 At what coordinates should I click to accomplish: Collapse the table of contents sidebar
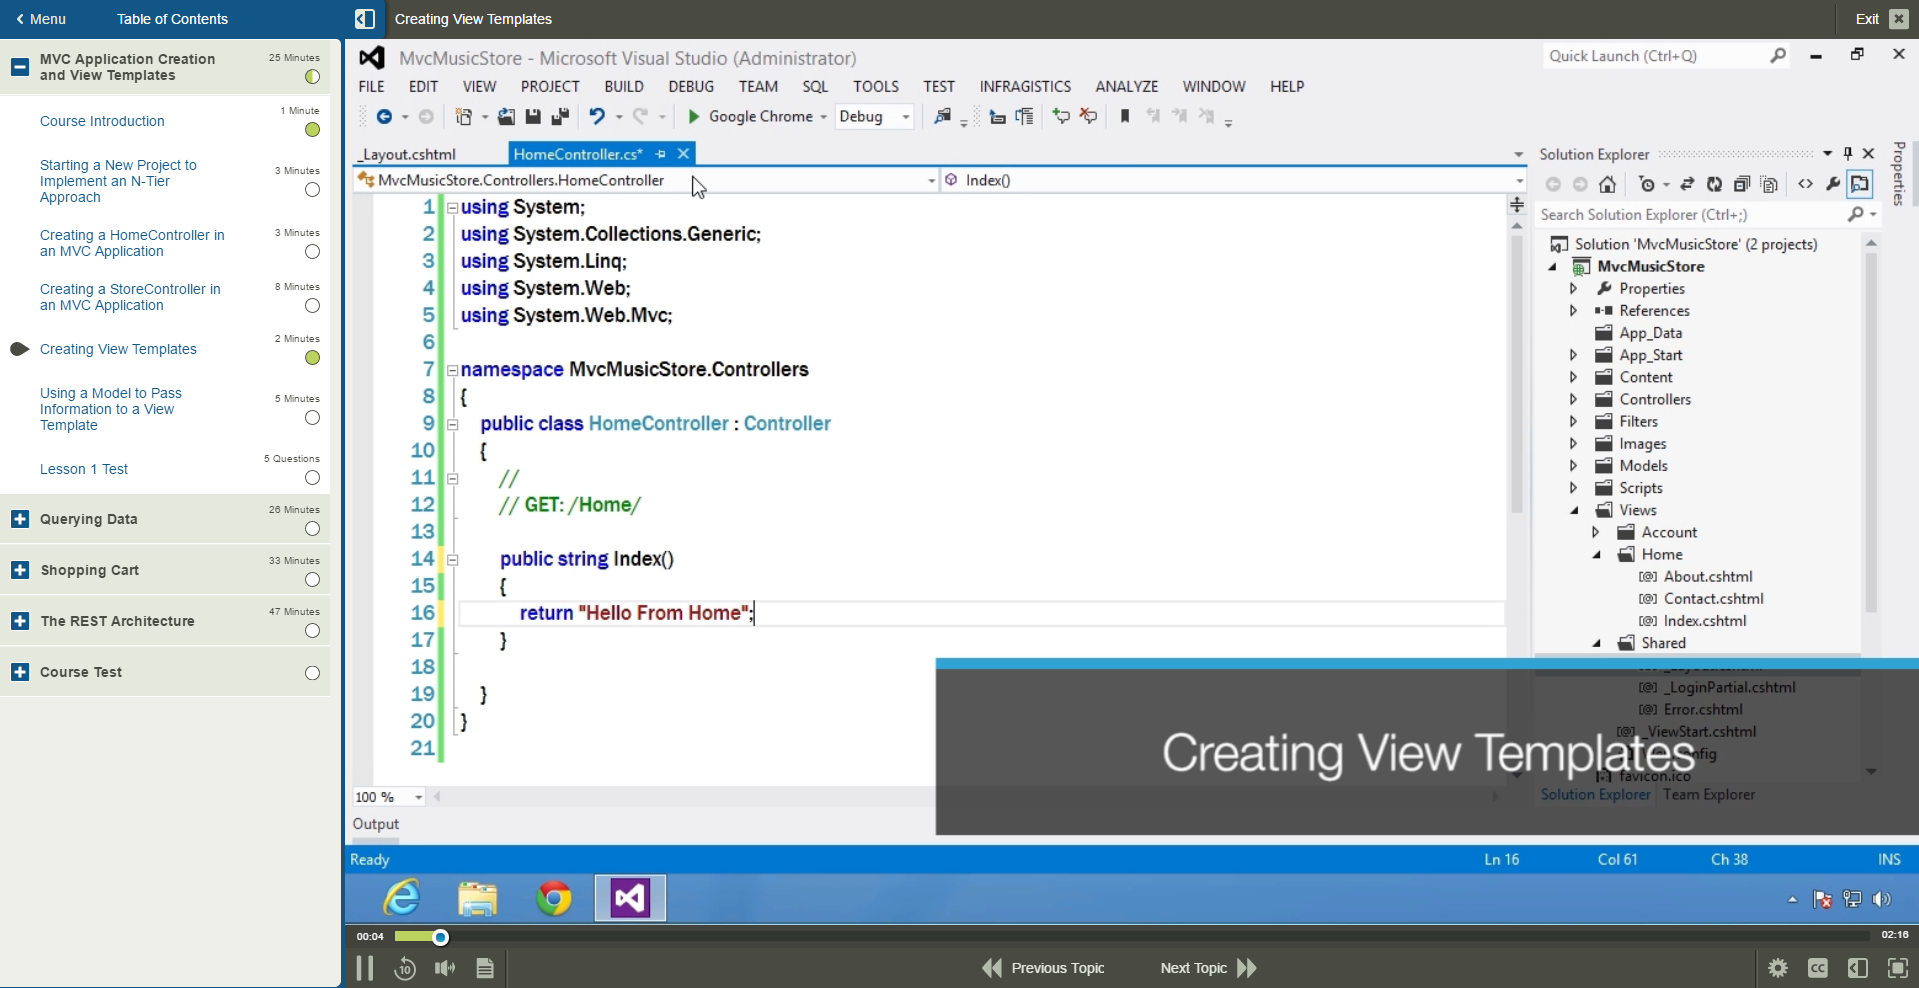coord(365,19)
